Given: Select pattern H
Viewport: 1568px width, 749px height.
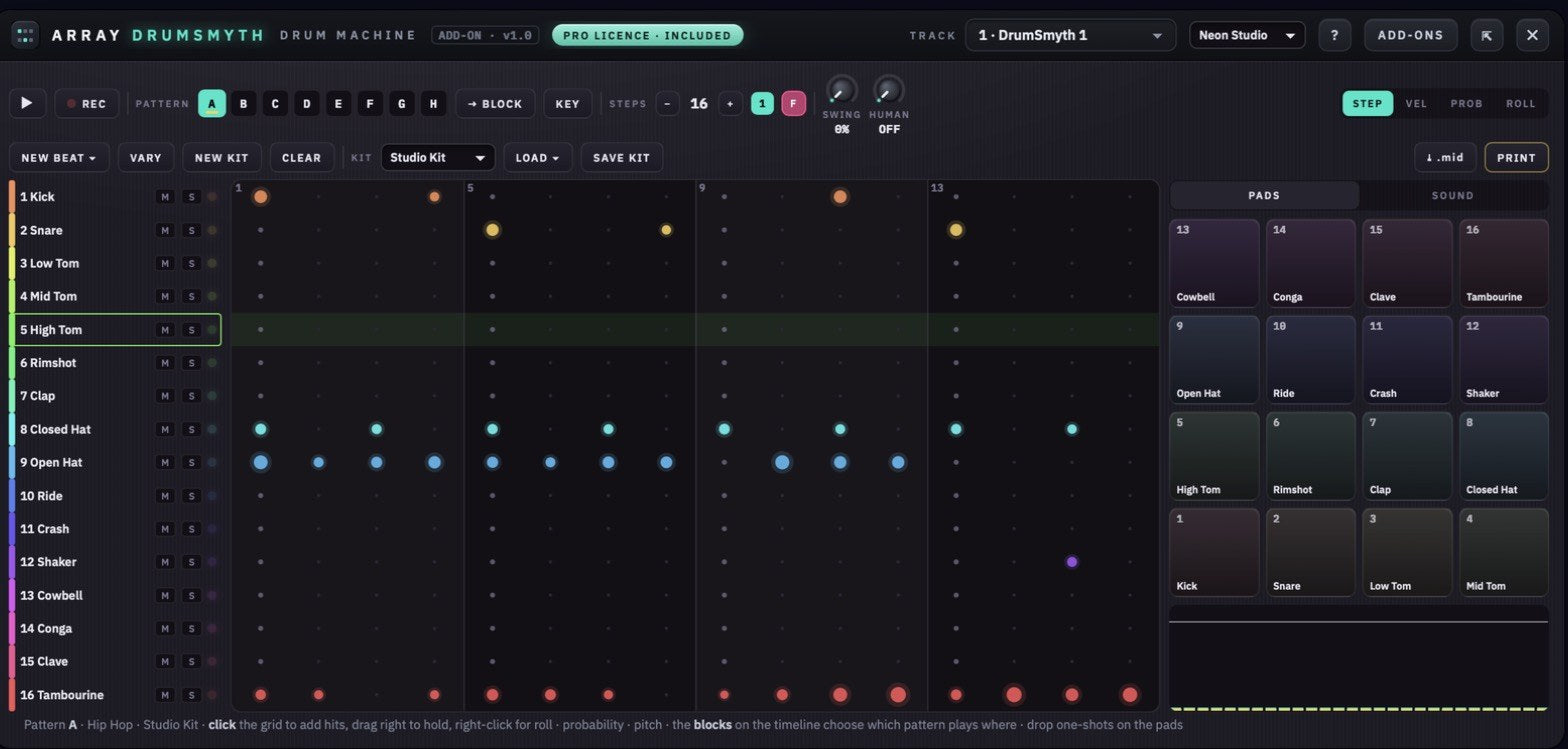Looking at the screenshot, I should pos(433,103).
